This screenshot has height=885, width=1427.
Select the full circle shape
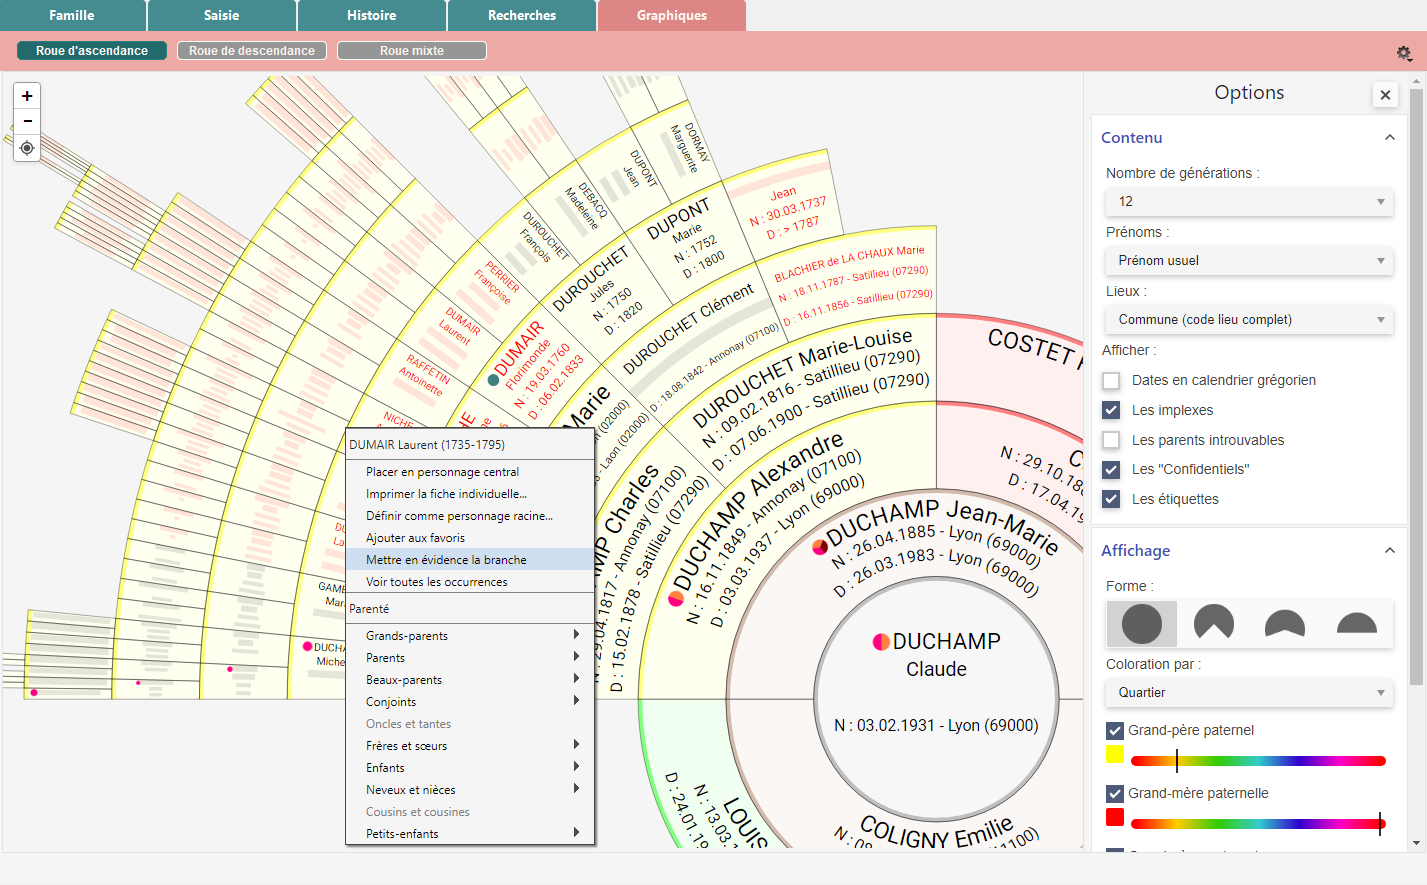point(1141,624)
